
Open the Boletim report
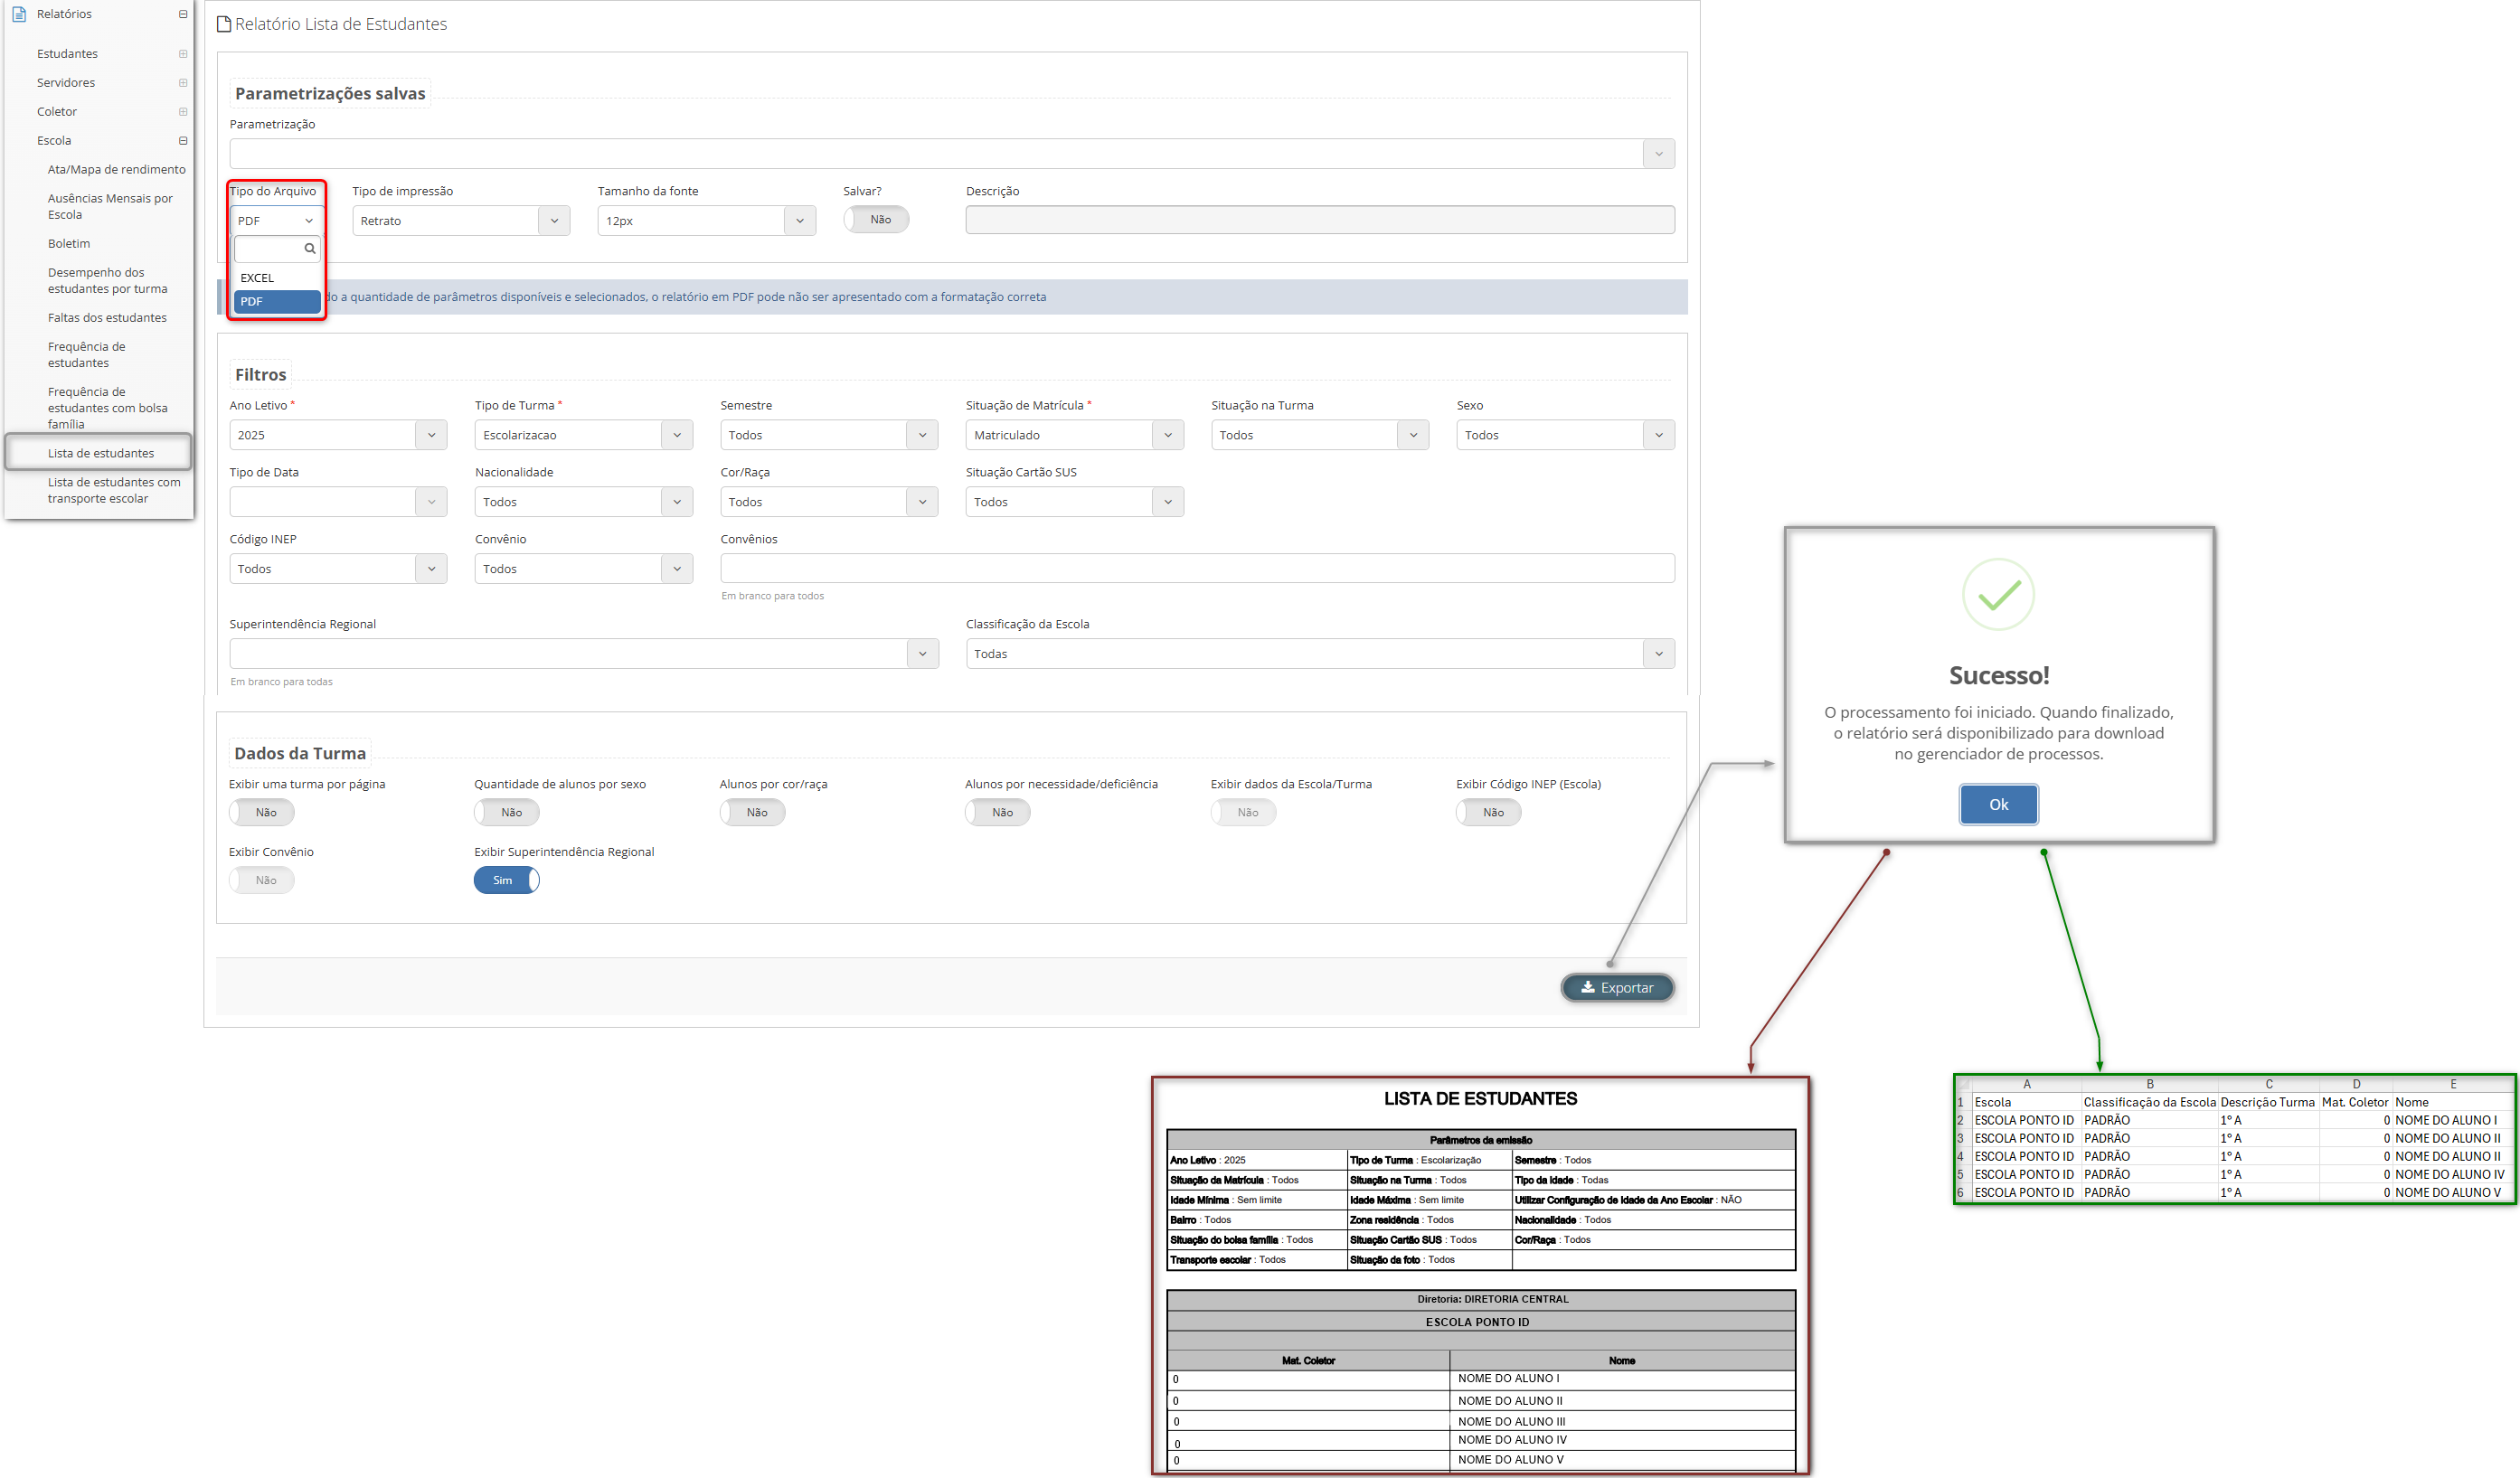69,243
